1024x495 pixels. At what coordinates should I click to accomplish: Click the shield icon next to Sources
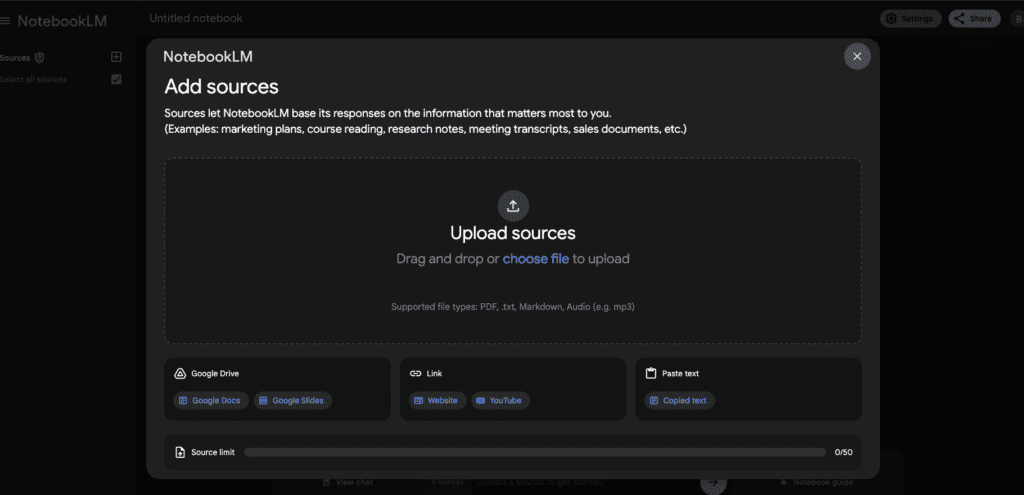40,58
